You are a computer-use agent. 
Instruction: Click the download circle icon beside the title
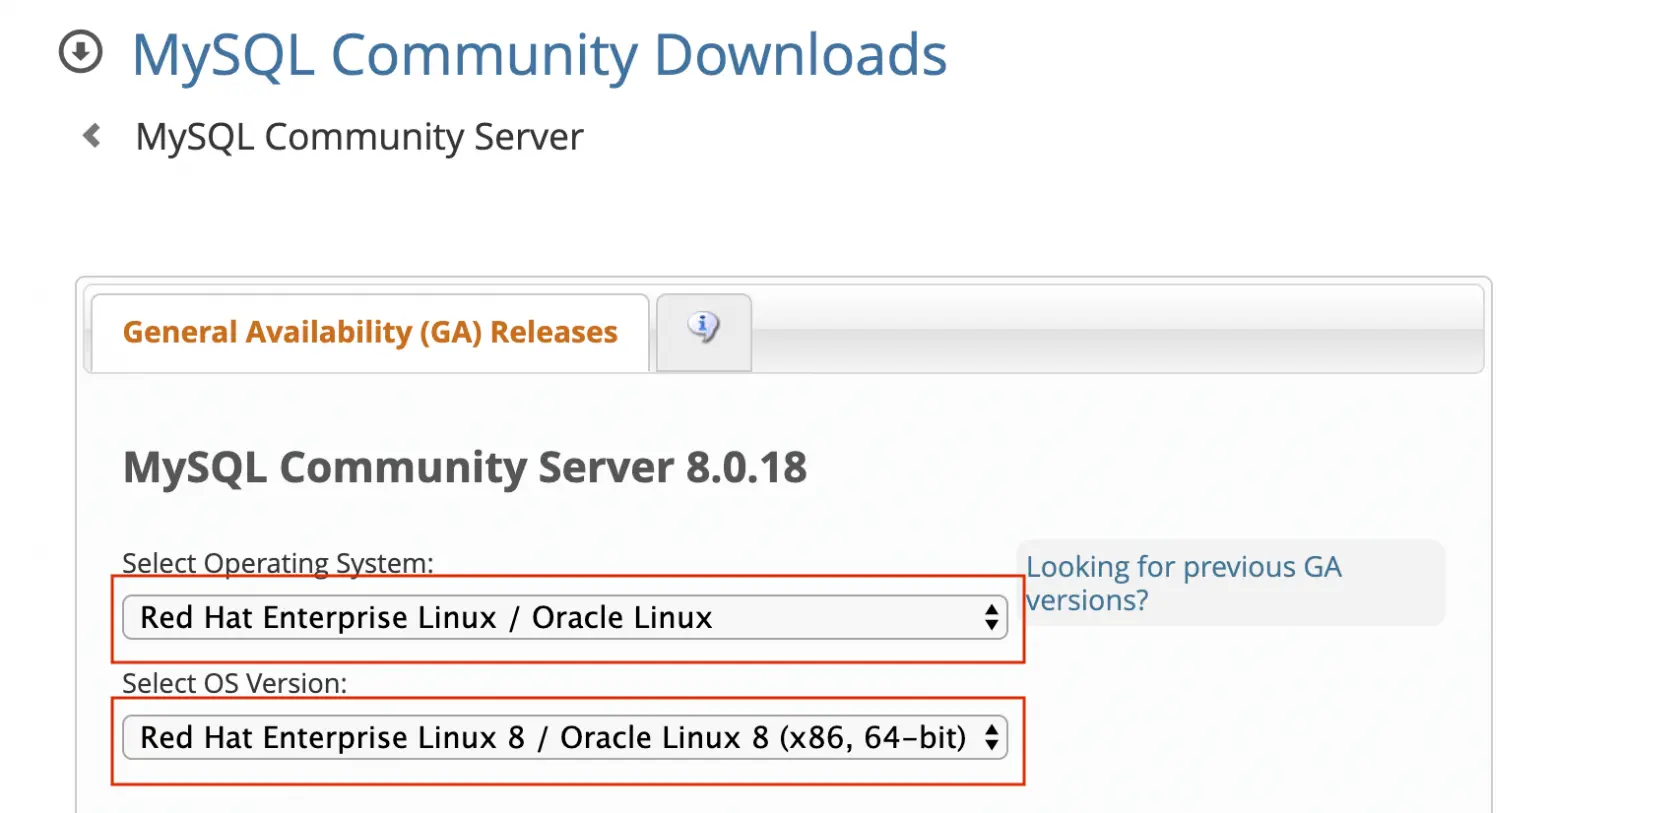(81, 52)
